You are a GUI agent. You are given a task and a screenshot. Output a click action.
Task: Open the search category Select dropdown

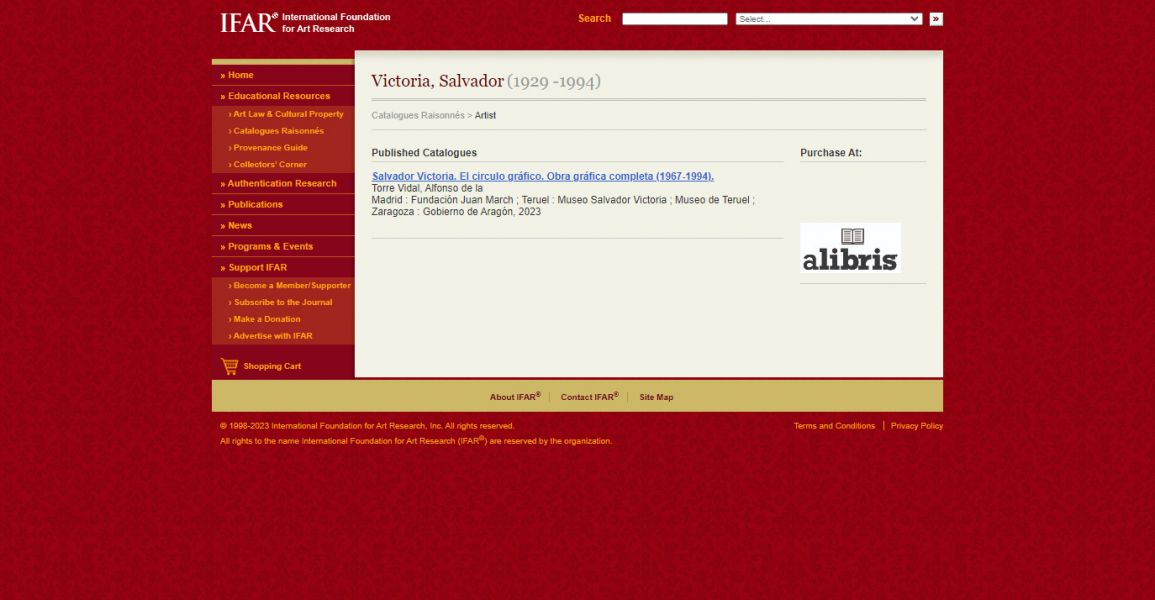(x=828, y=19)
